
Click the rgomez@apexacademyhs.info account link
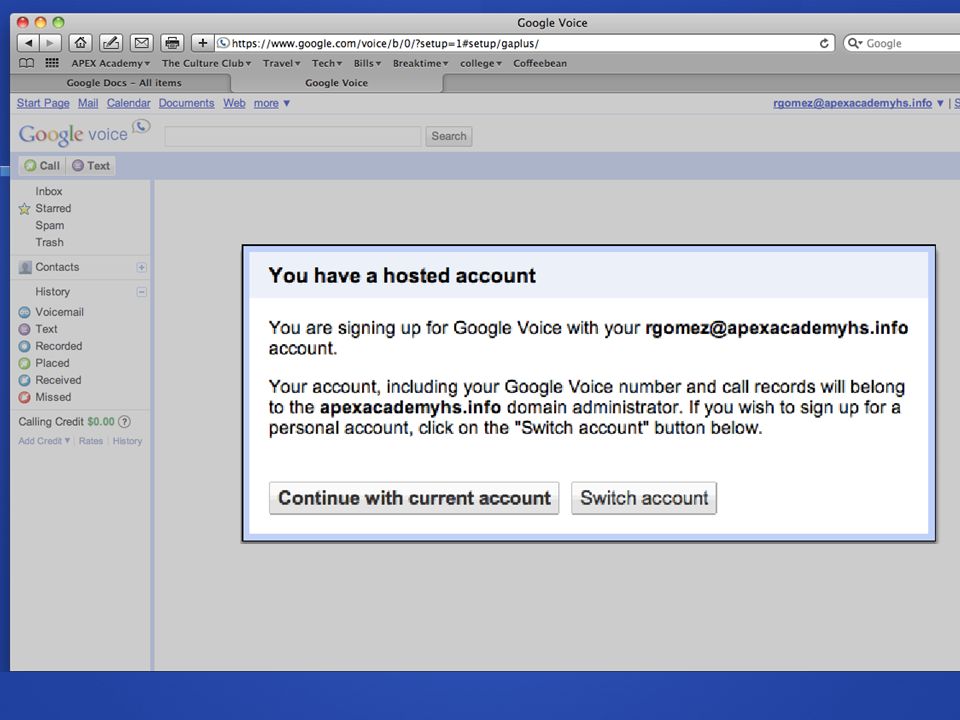[x=852, y=103]
